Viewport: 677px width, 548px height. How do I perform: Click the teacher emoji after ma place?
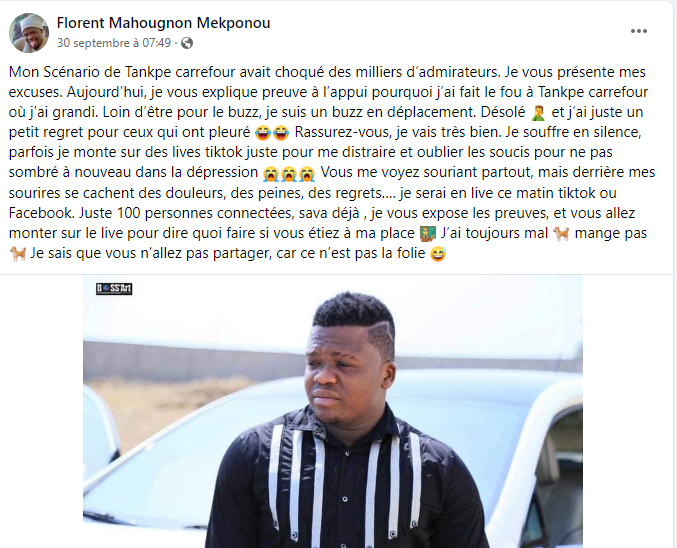click(x=427, y=234)
